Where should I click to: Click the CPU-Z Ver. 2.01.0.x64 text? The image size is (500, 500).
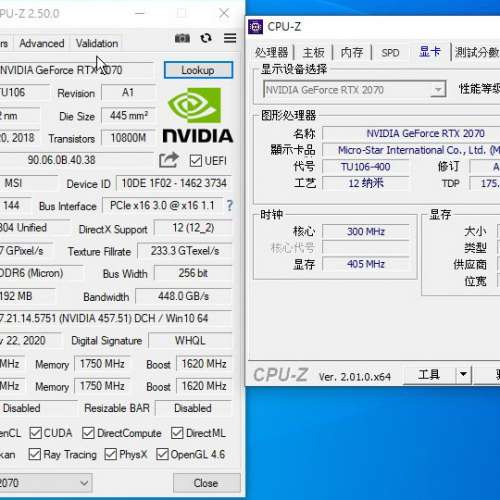pos(355,377)
